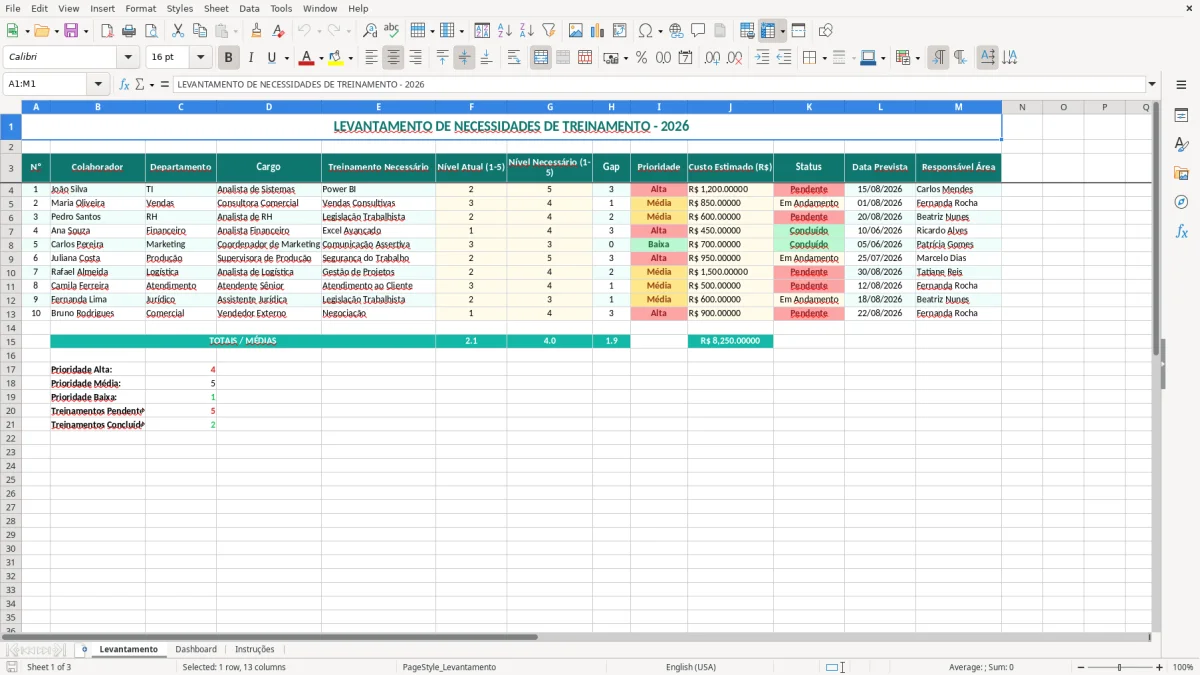Open Conditional Formatting dropdown arrow
This screenshot has width=1200, height=675.
(917, 58)
